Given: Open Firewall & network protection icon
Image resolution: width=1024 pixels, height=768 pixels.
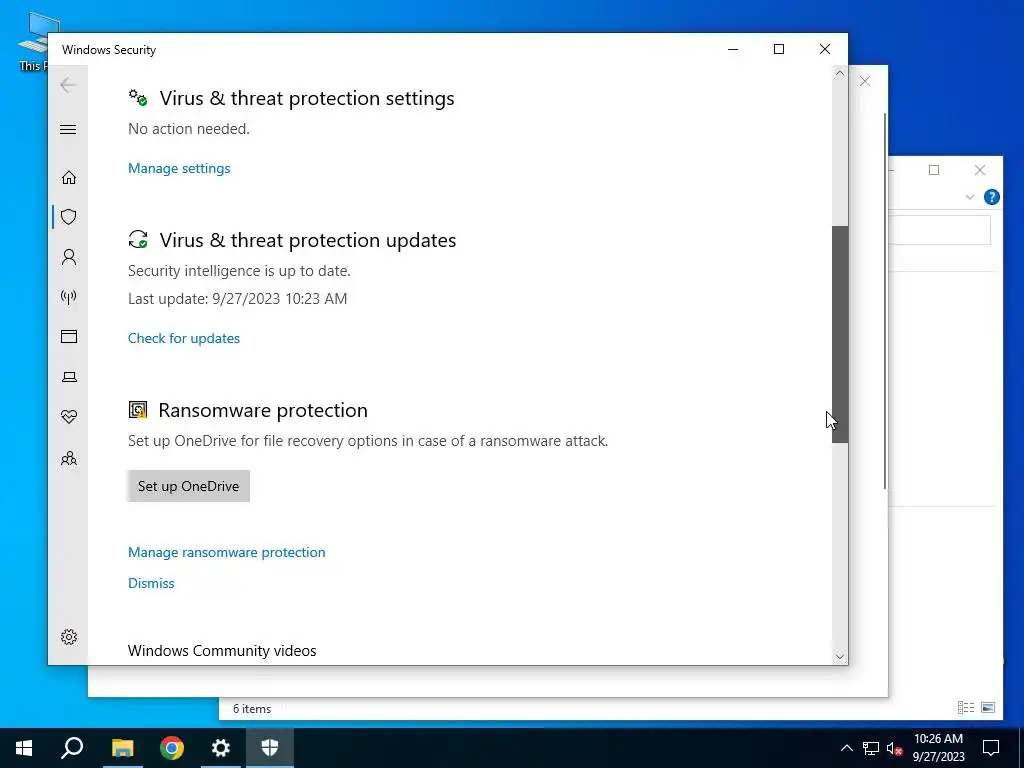Looking at the screenshot, I should tap(69, 297).
